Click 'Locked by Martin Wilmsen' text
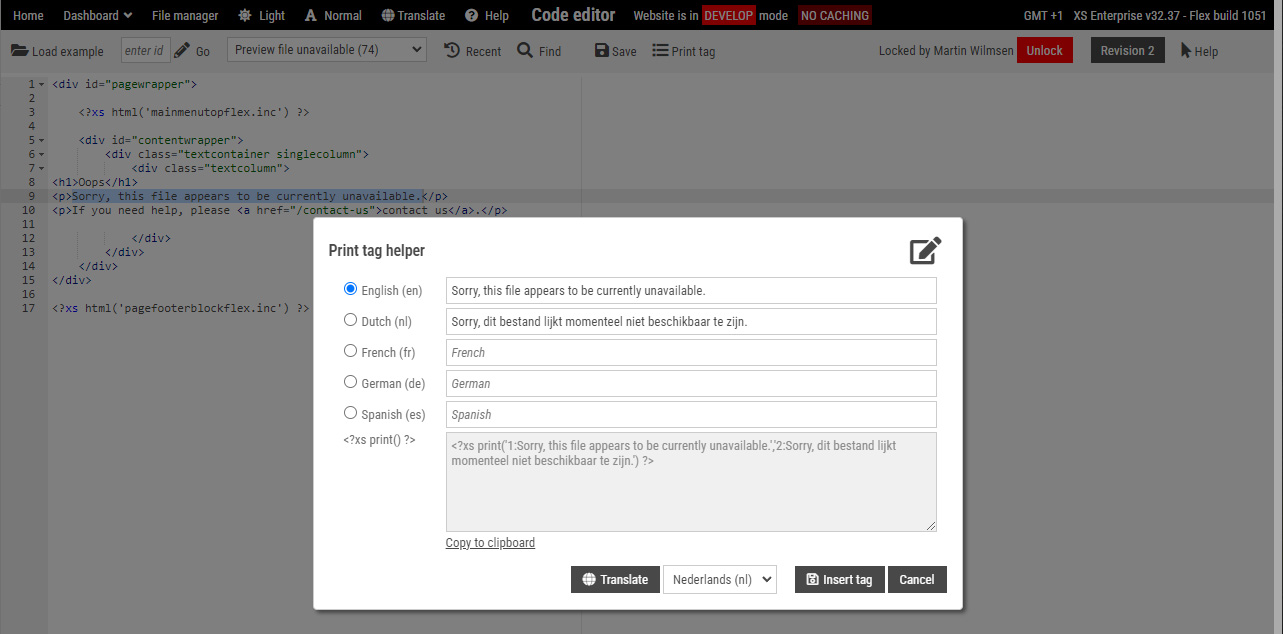 pos(946,50)
